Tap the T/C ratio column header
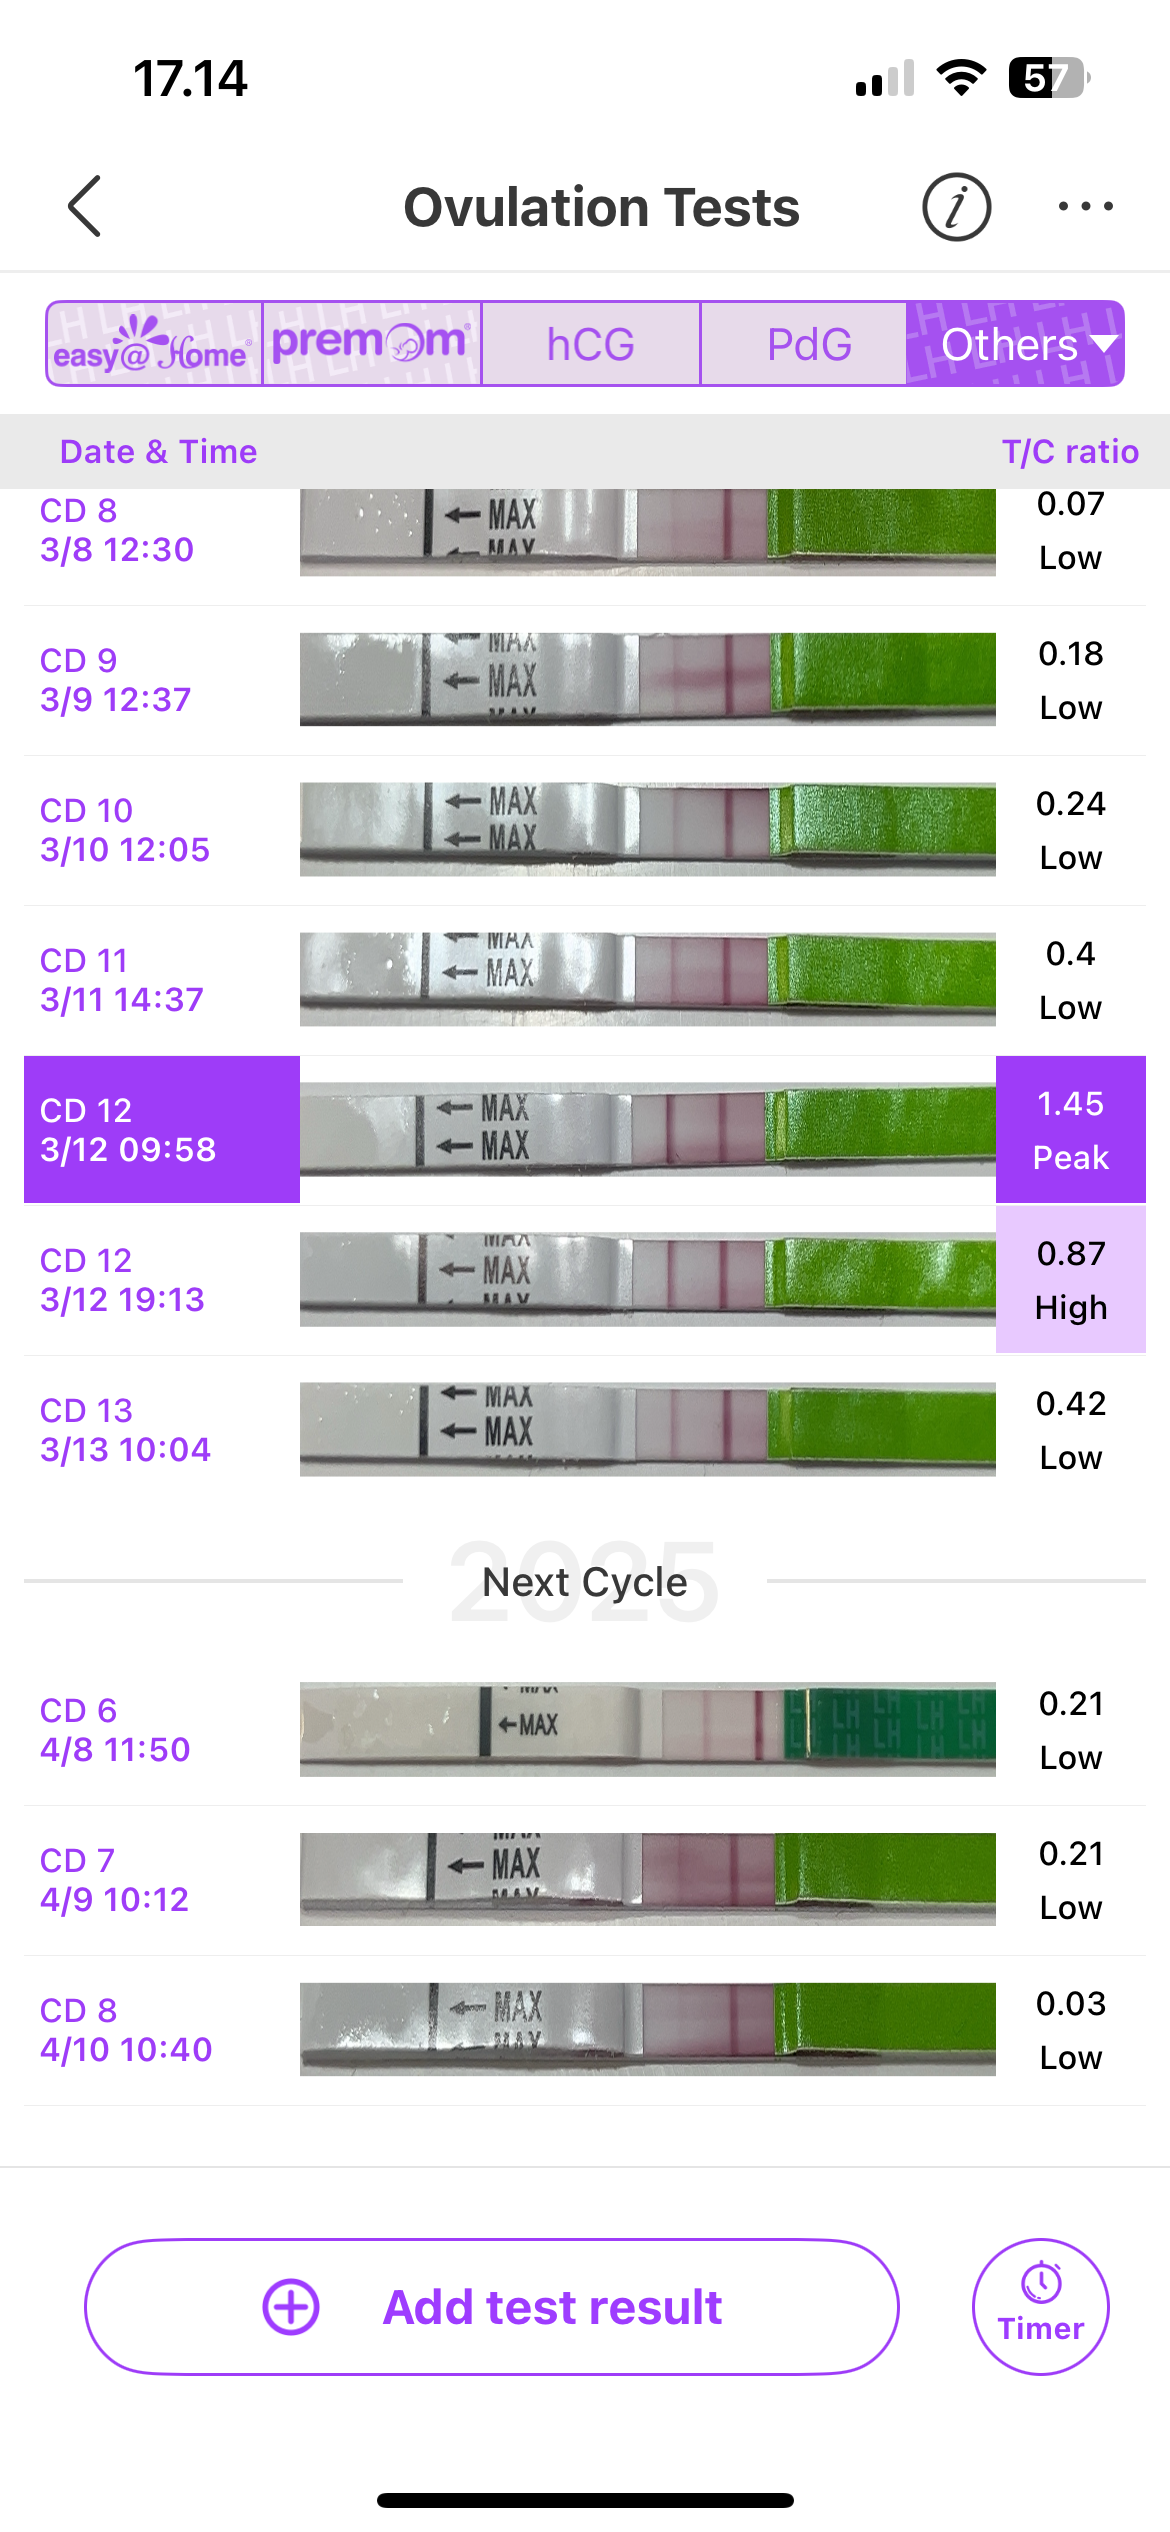The image size is (1170, 2532). (x=1070, y=452)
